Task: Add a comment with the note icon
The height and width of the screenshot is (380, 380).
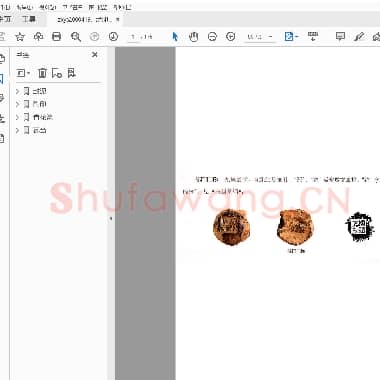Action: click(340, 37)
